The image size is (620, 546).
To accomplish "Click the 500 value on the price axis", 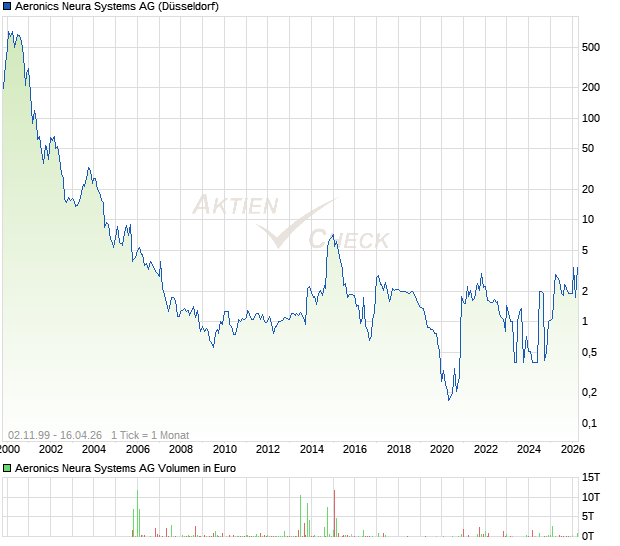I will point(590,47).
